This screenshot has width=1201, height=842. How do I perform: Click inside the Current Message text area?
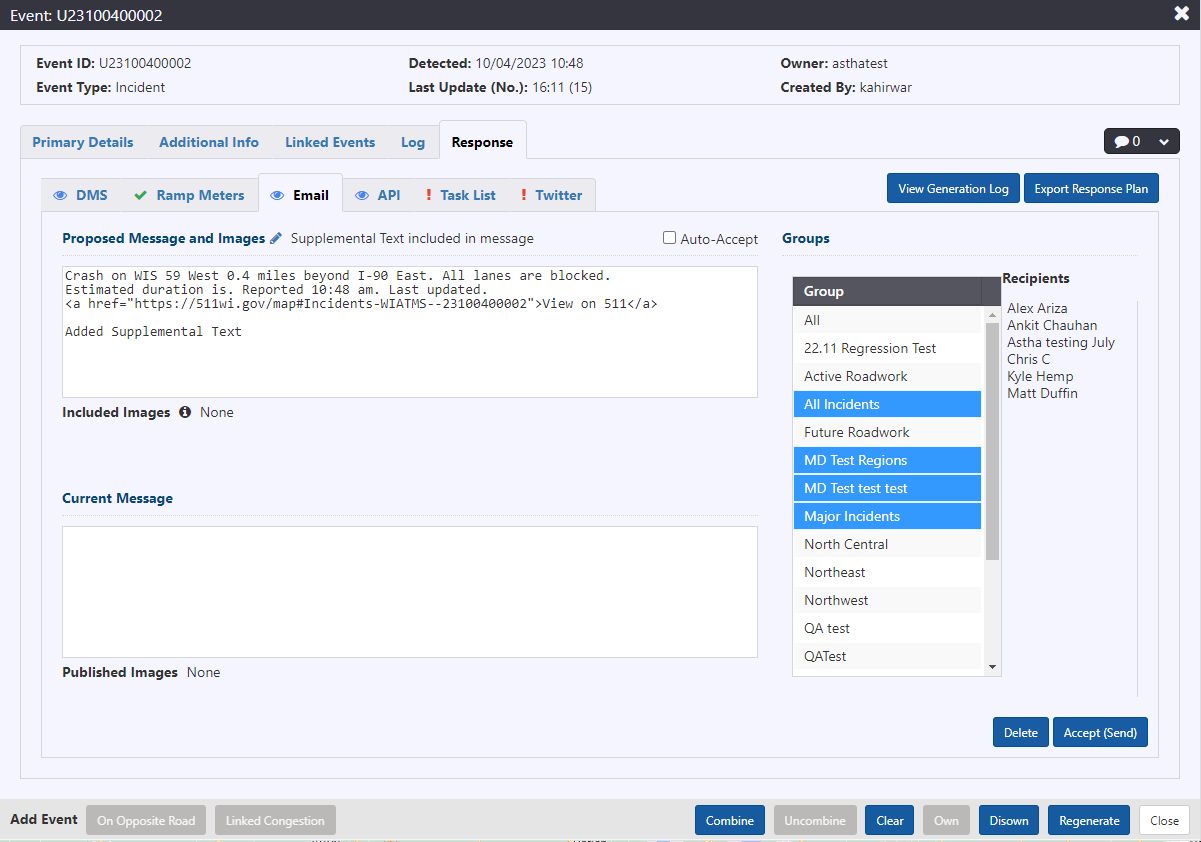coord(410,592)
